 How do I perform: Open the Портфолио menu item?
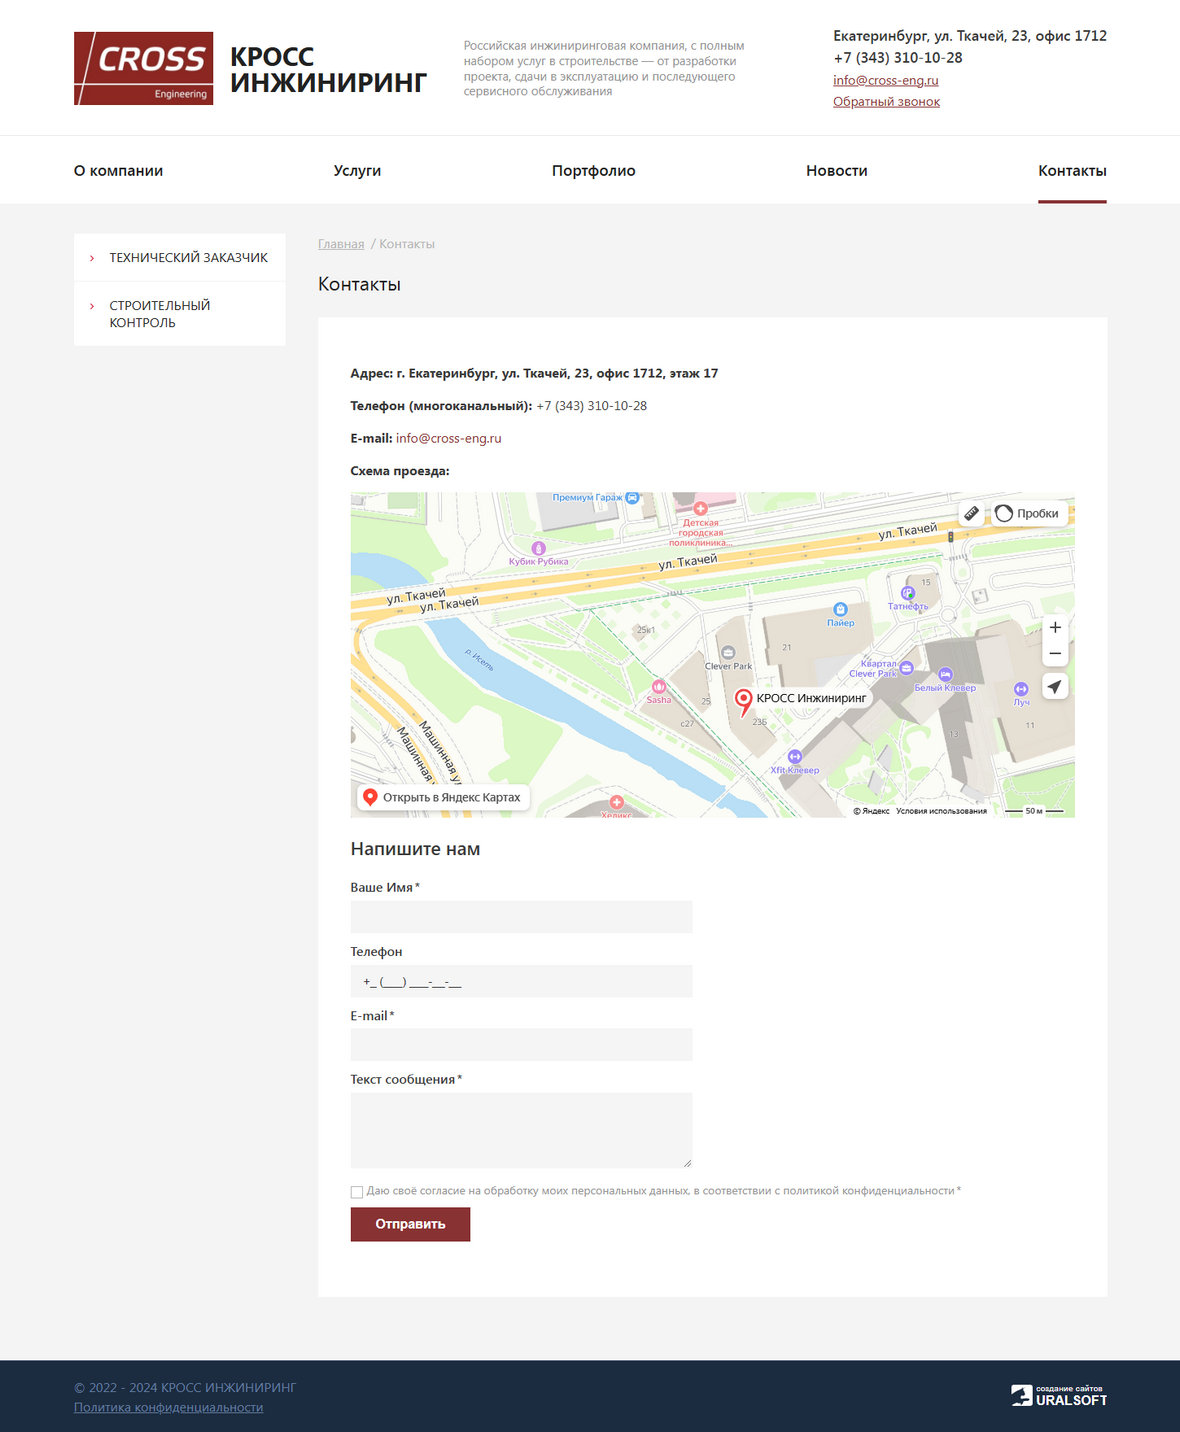(x=593, y=171)
